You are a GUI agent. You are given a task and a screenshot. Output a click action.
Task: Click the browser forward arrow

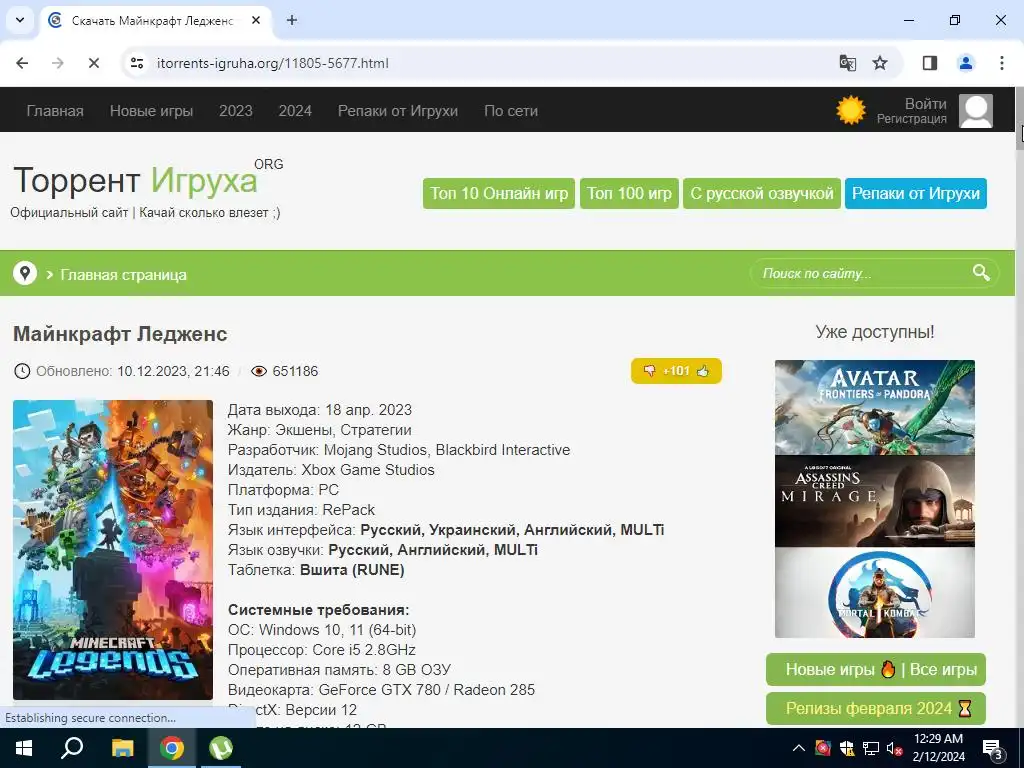point(58,63)
